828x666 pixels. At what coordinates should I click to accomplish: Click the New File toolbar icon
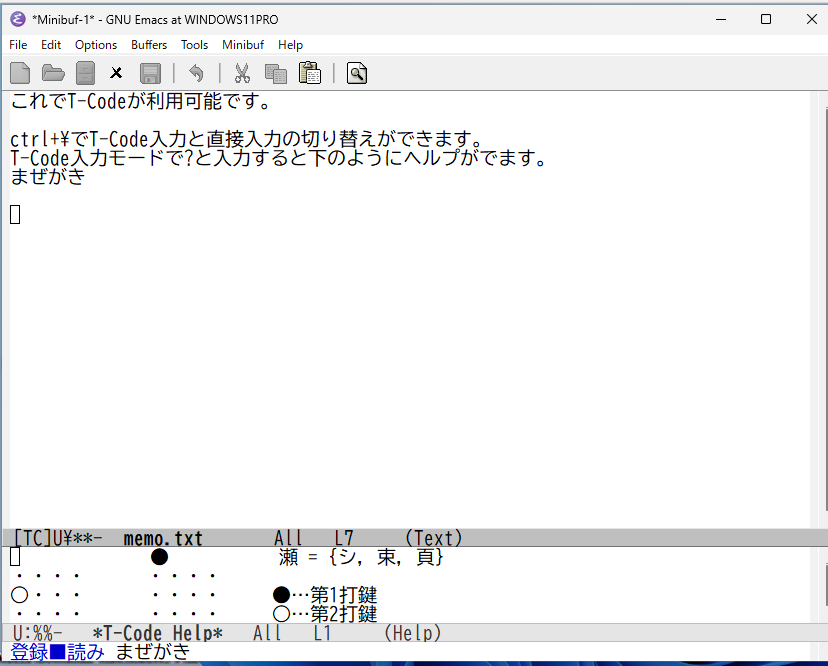click(x=20, y=73)
